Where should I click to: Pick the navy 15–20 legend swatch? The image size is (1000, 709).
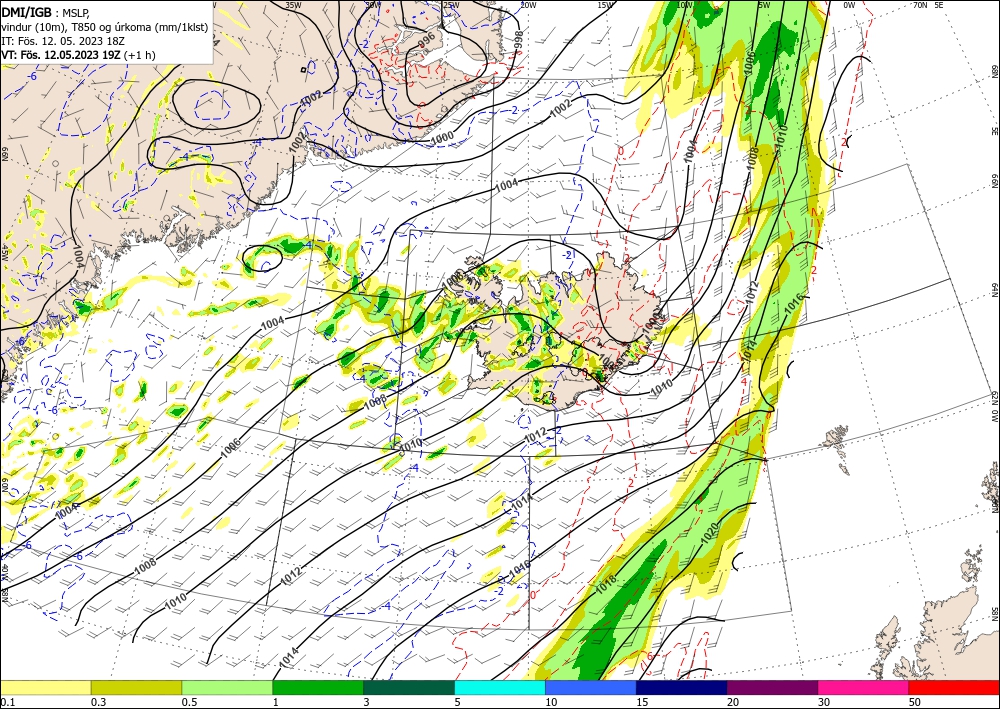(x=682, y=687)
